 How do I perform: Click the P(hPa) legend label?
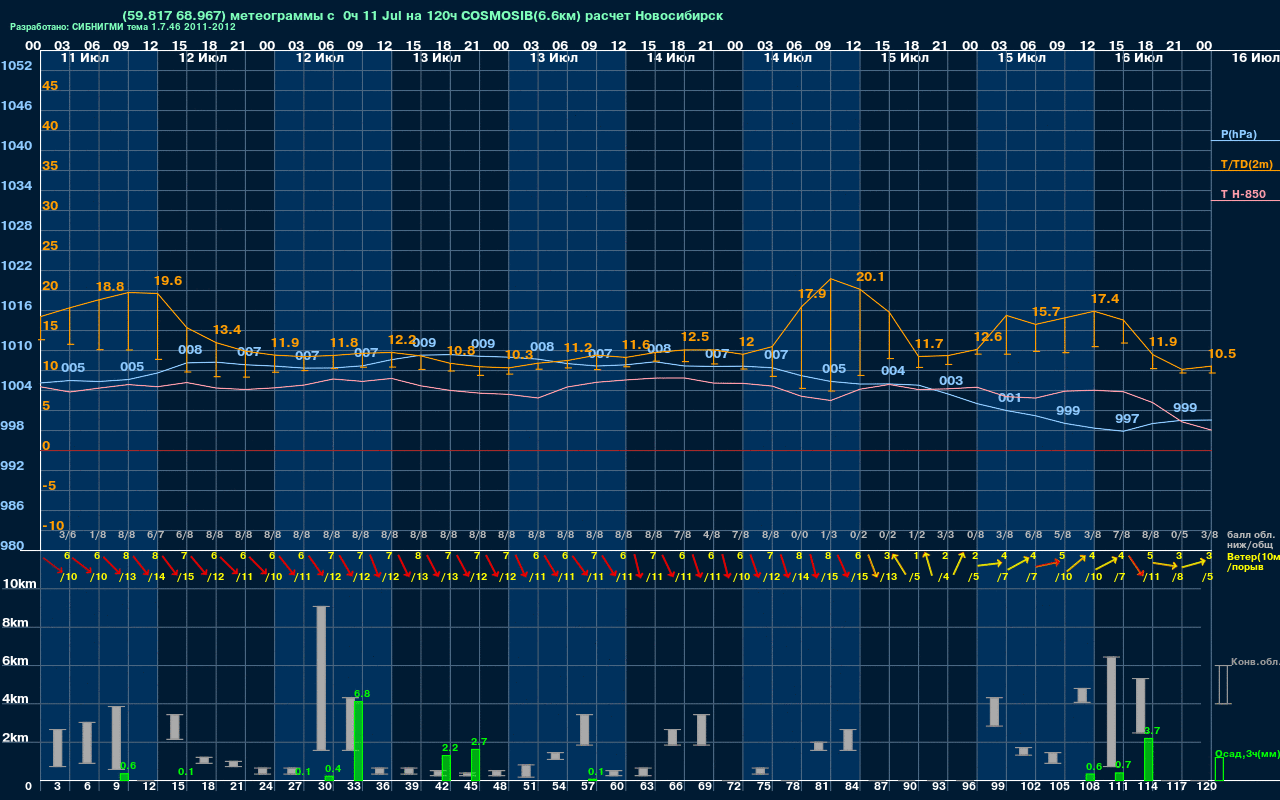(x=1238, y=134)
